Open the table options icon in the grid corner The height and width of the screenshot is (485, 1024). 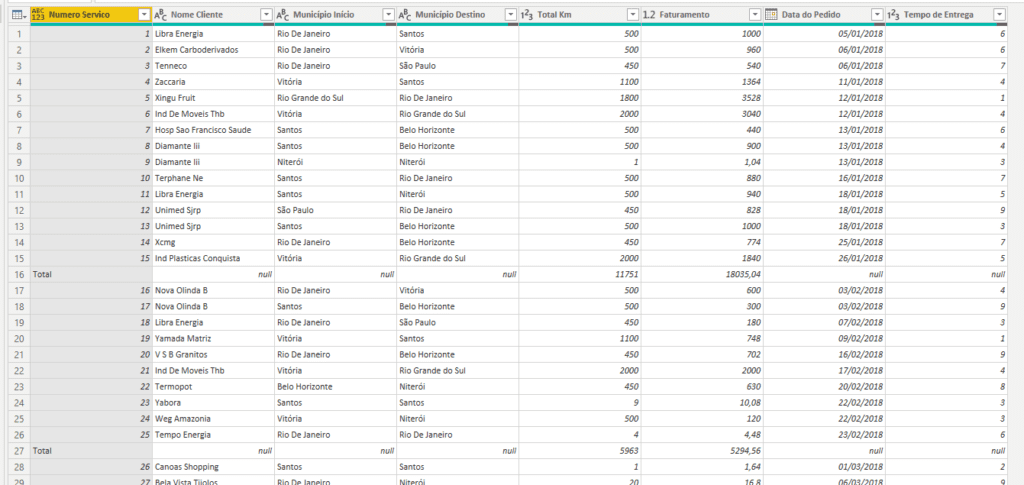click(18, 14)
